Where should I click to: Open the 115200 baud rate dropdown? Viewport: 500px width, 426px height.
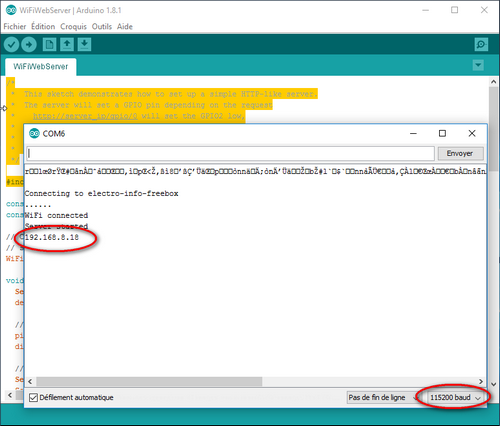pyautogui.click(x=455, y=397)
